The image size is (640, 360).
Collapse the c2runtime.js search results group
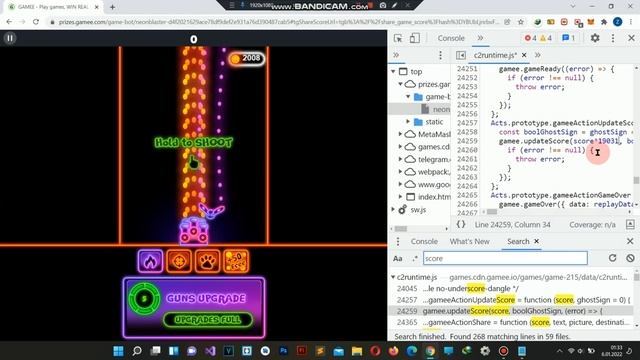(393, 277)
